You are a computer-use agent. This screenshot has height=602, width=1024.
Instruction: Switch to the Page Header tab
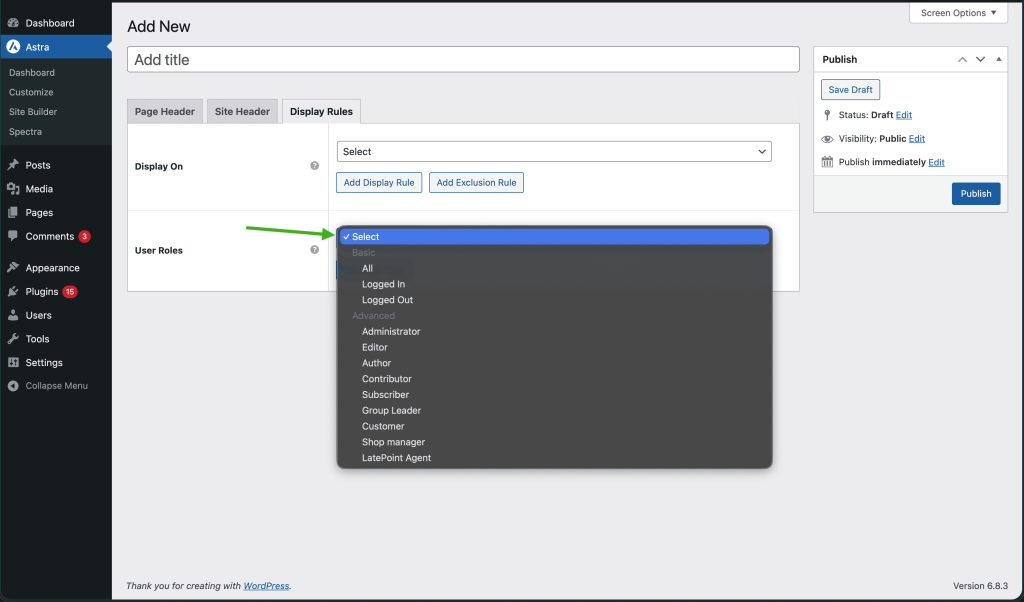(164, 111)
